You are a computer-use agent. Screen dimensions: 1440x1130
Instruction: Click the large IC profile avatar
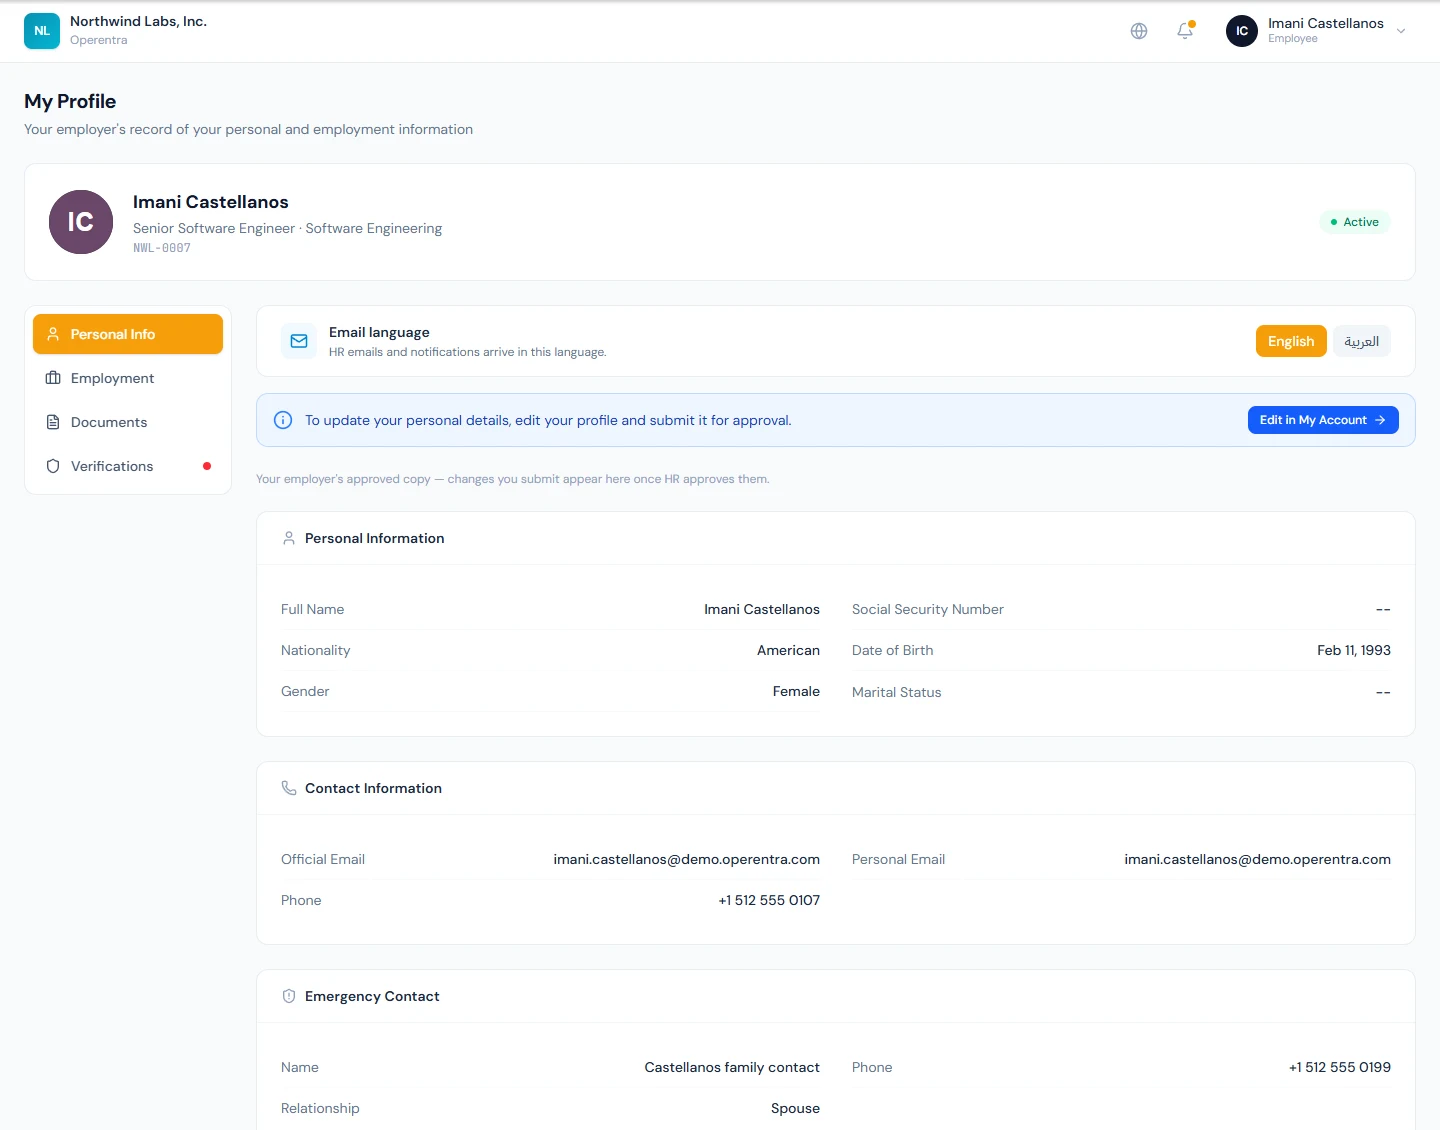pos(81,222)
